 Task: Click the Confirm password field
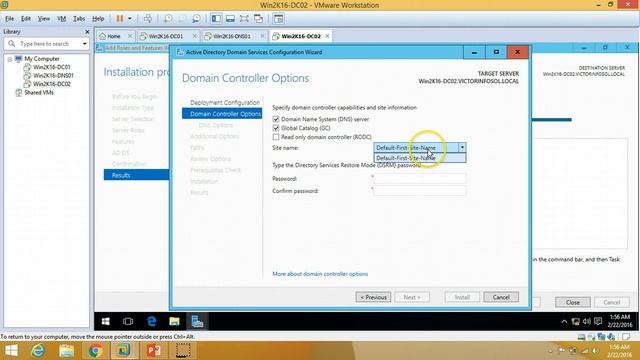[420, 191]
